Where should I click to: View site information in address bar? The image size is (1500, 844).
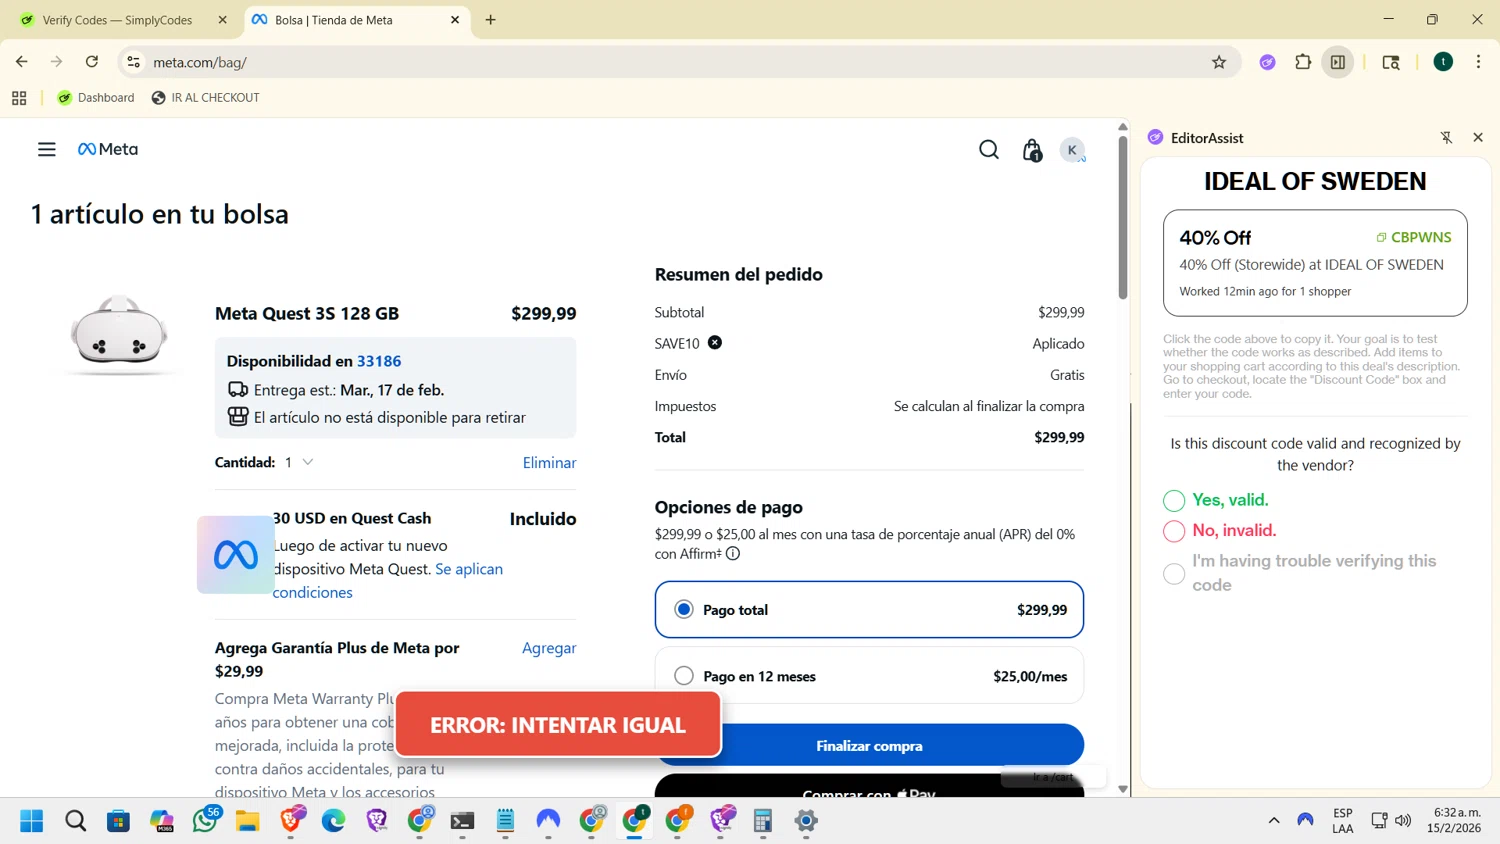133,62
